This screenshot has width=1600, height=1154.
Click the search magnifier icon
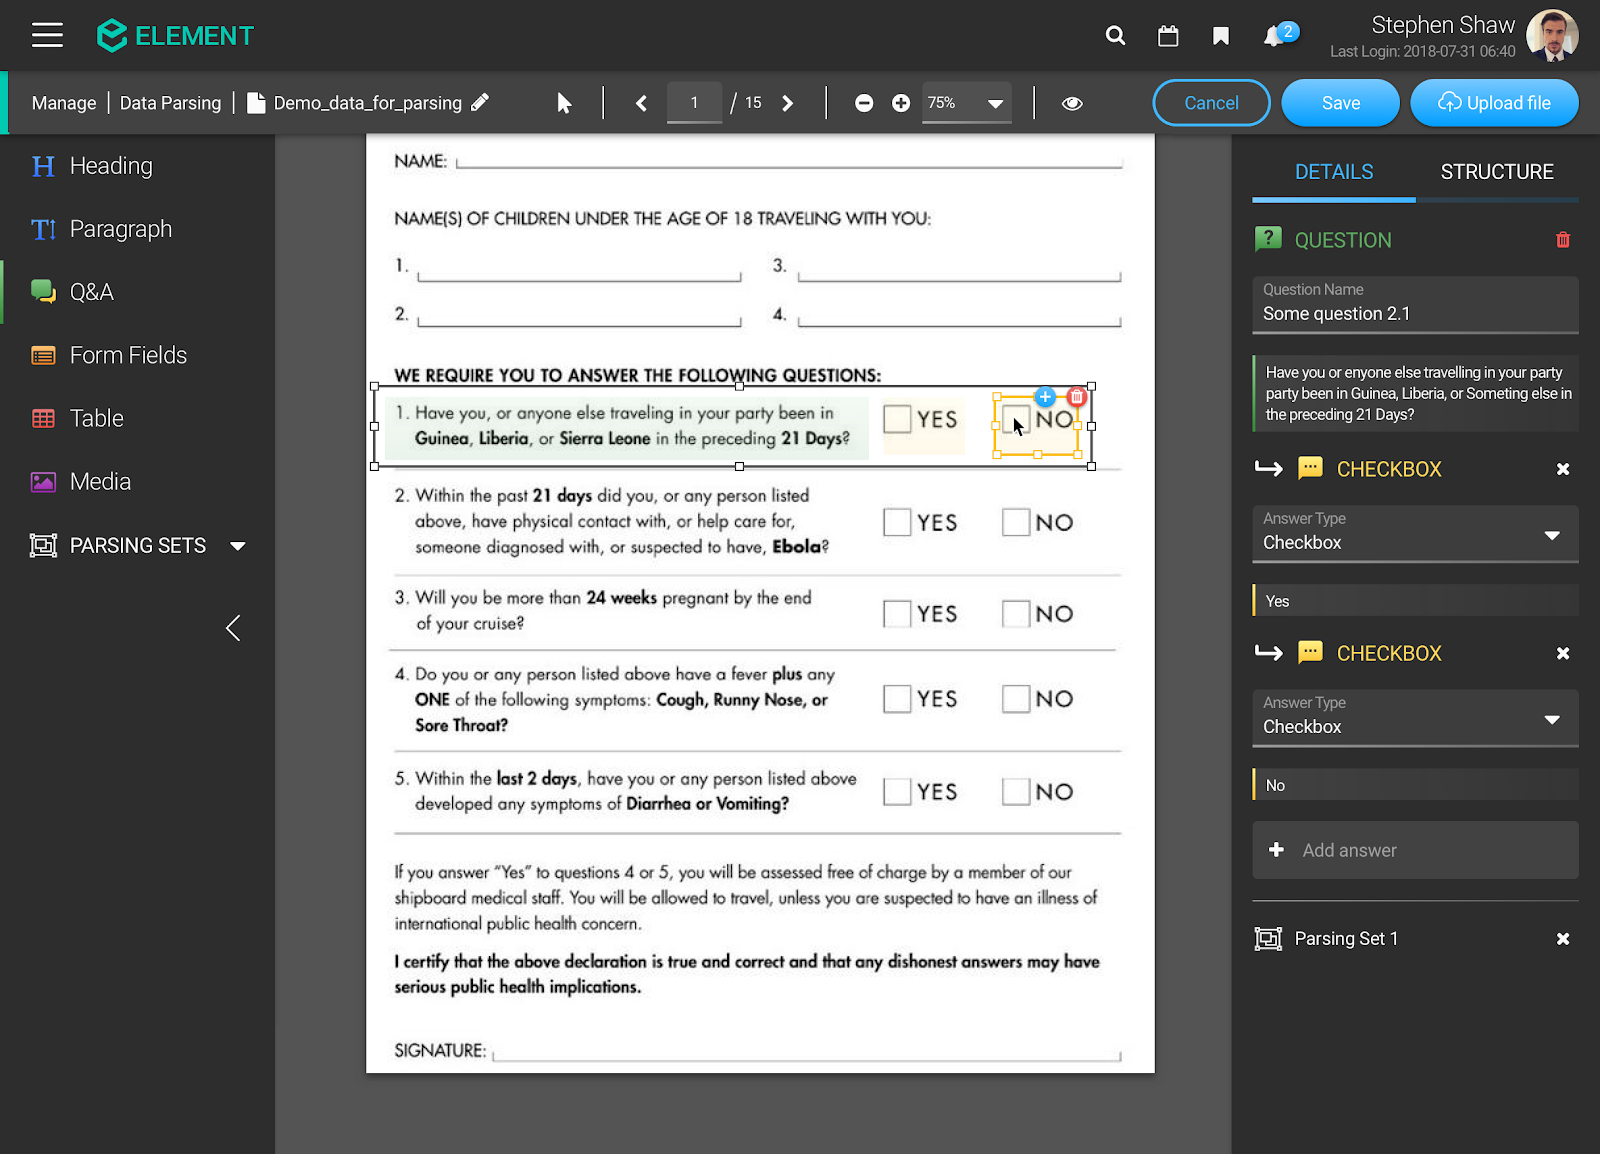coord(1115,36)
